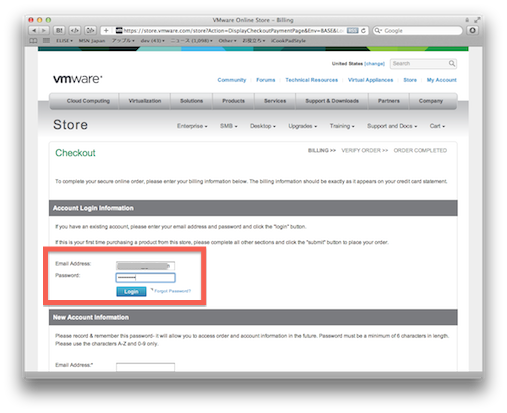Click the add bookmark plus button
This screenshot has height=413, width=507.
coord(106,31)
